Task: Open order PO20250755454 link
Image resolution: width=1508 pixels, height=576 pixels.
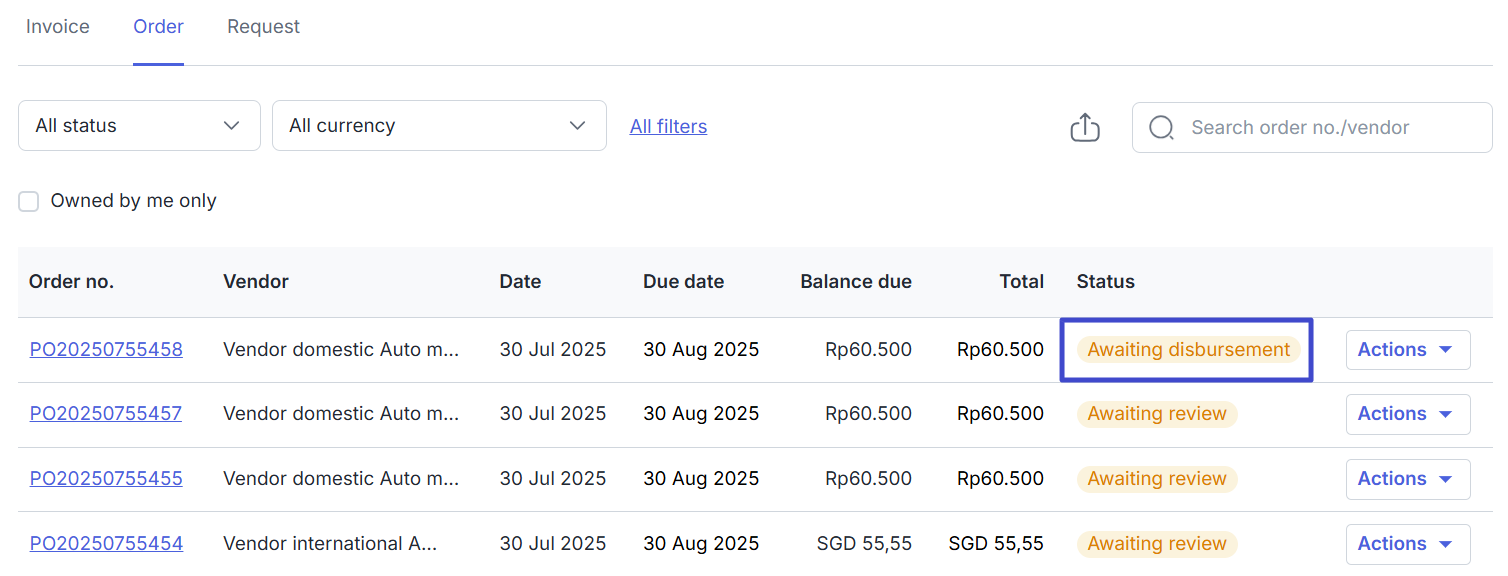Action: click(x=106, y=544)
